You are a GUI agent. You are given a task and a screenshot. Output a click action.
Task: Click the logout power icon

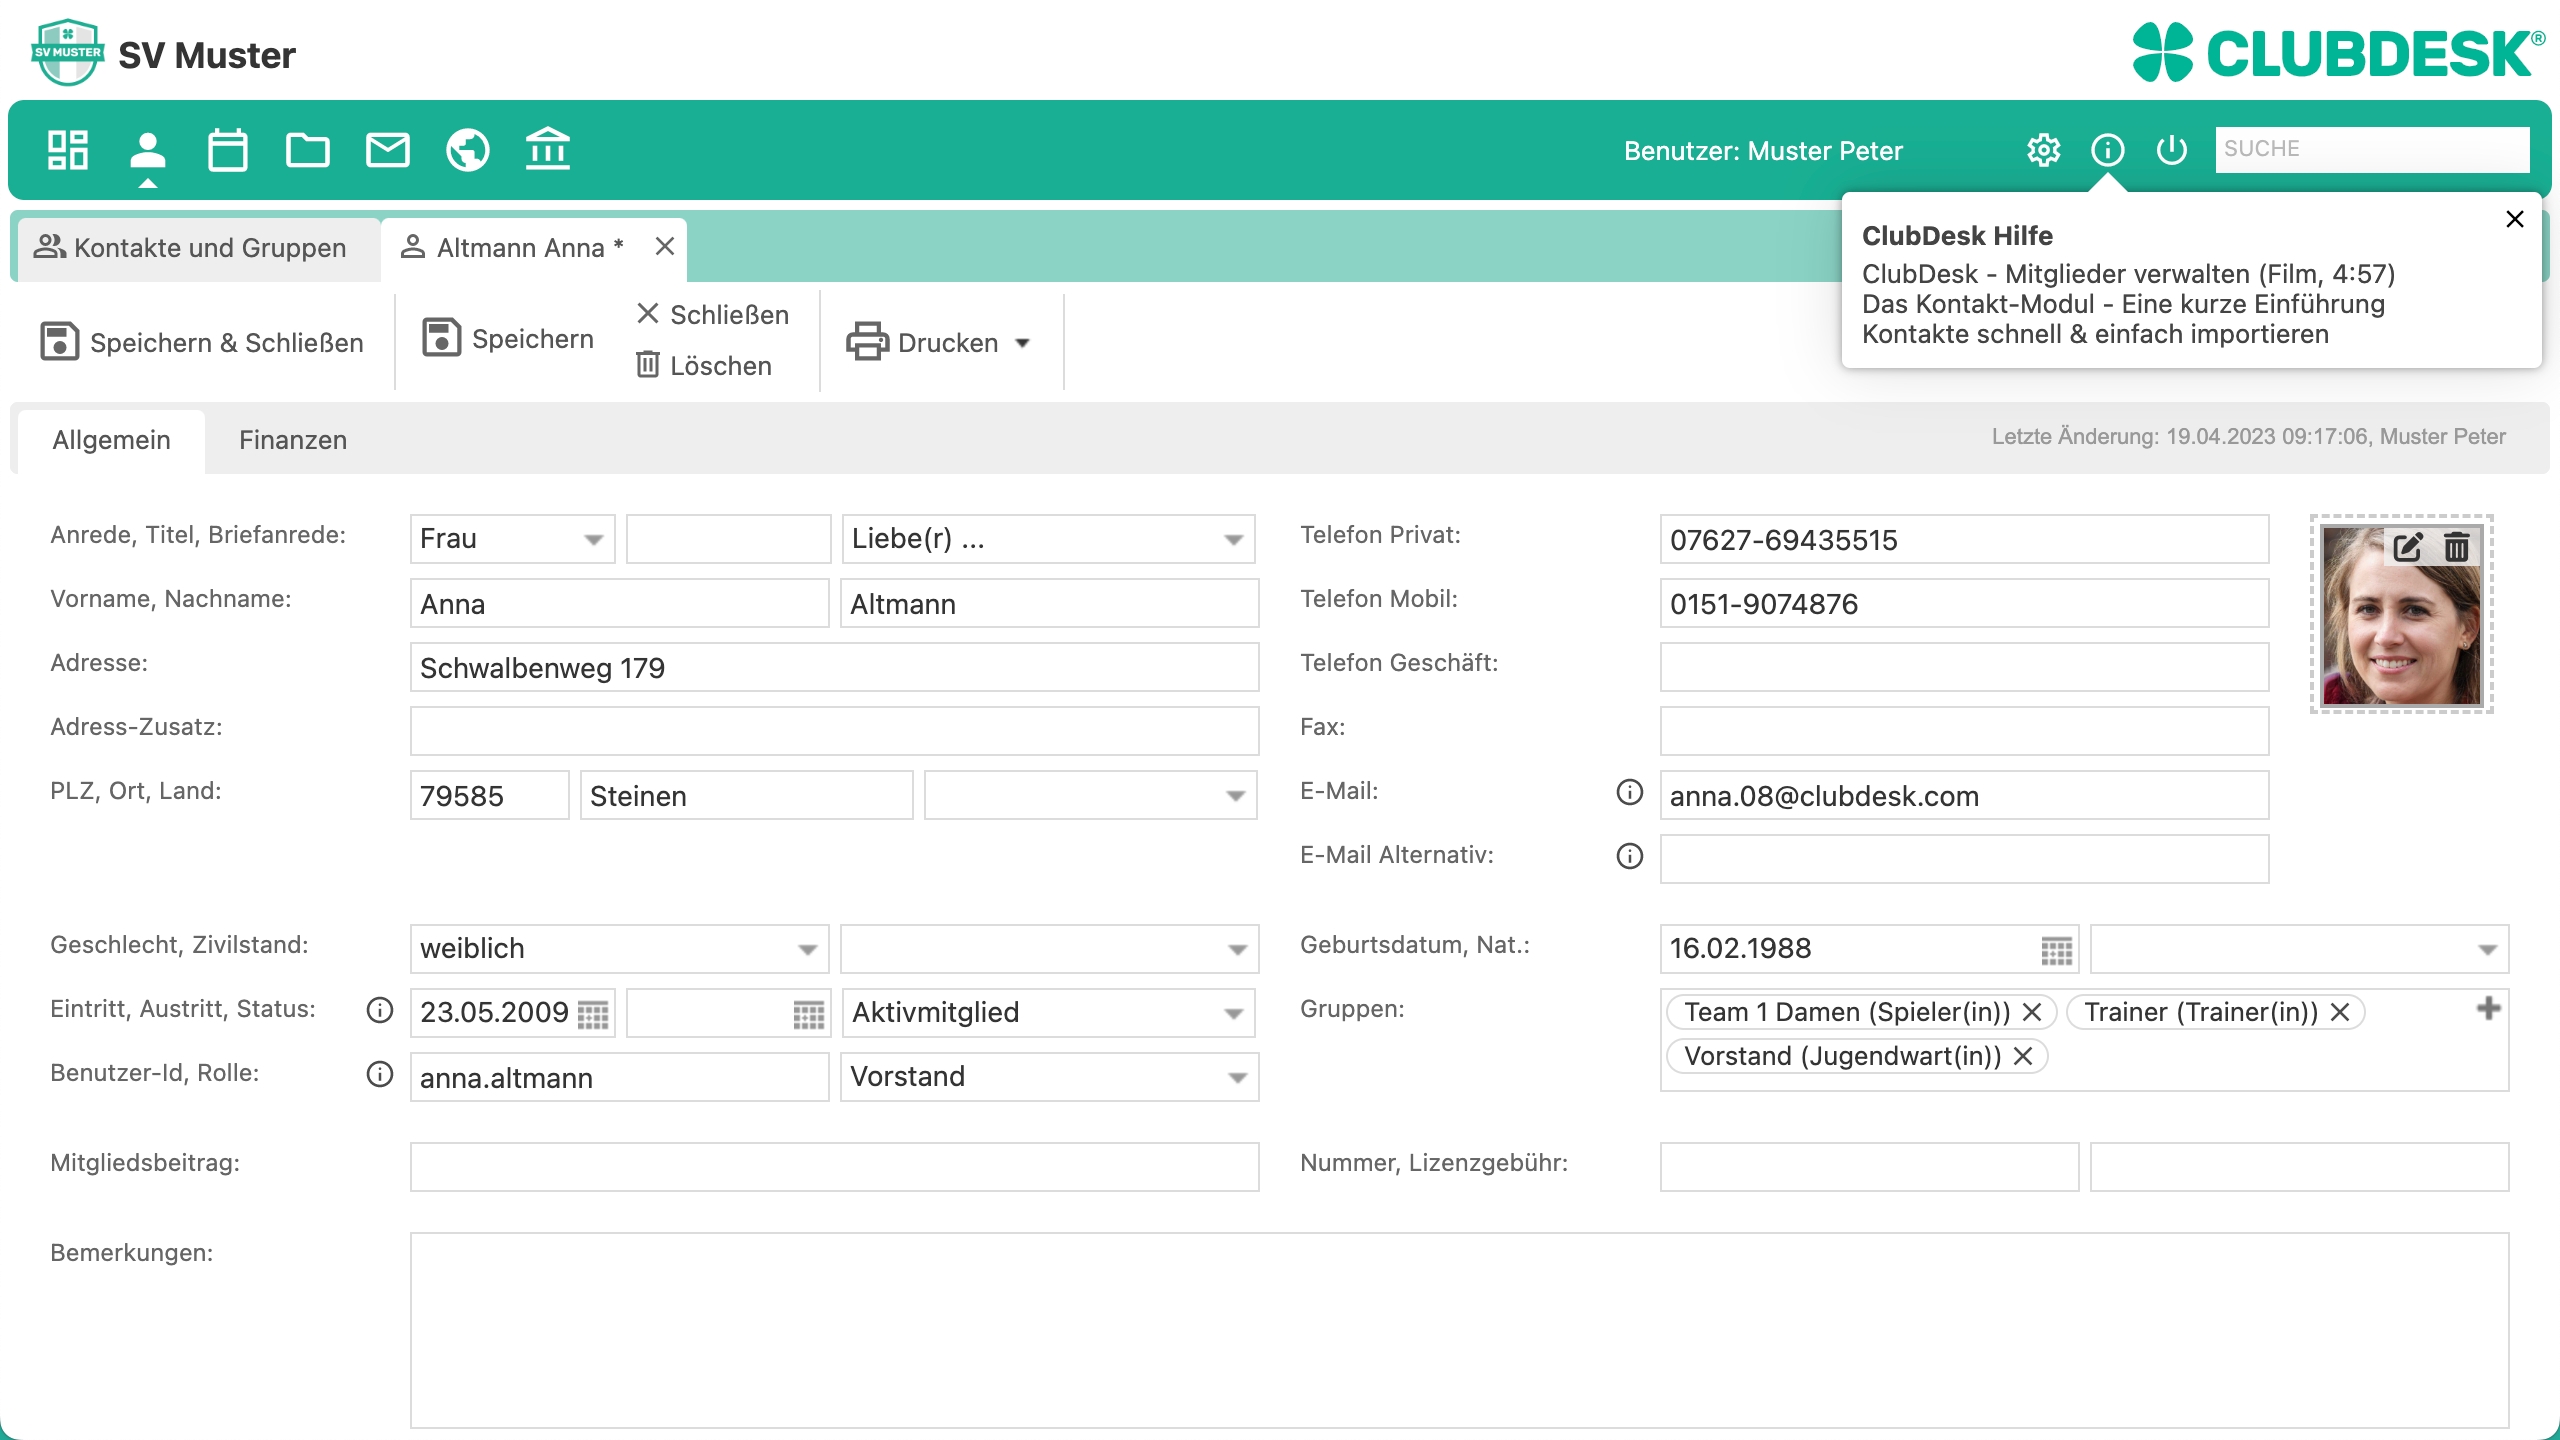point(2171,150)
